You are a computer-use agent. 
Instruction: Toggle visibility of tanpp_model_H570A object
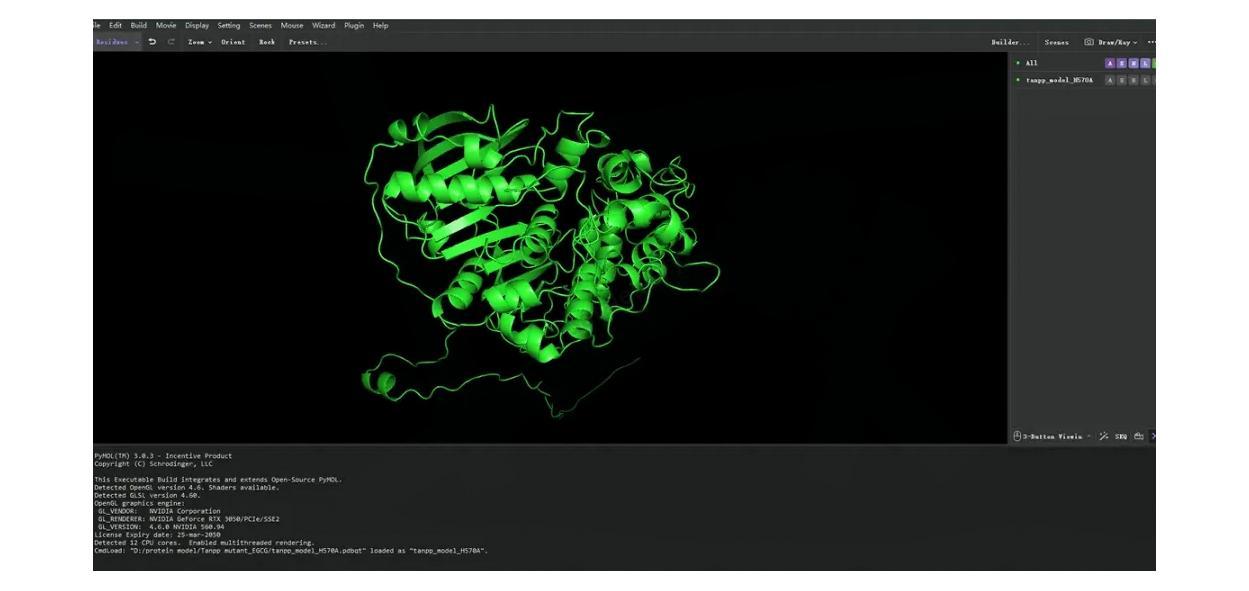pos(1018,80)
